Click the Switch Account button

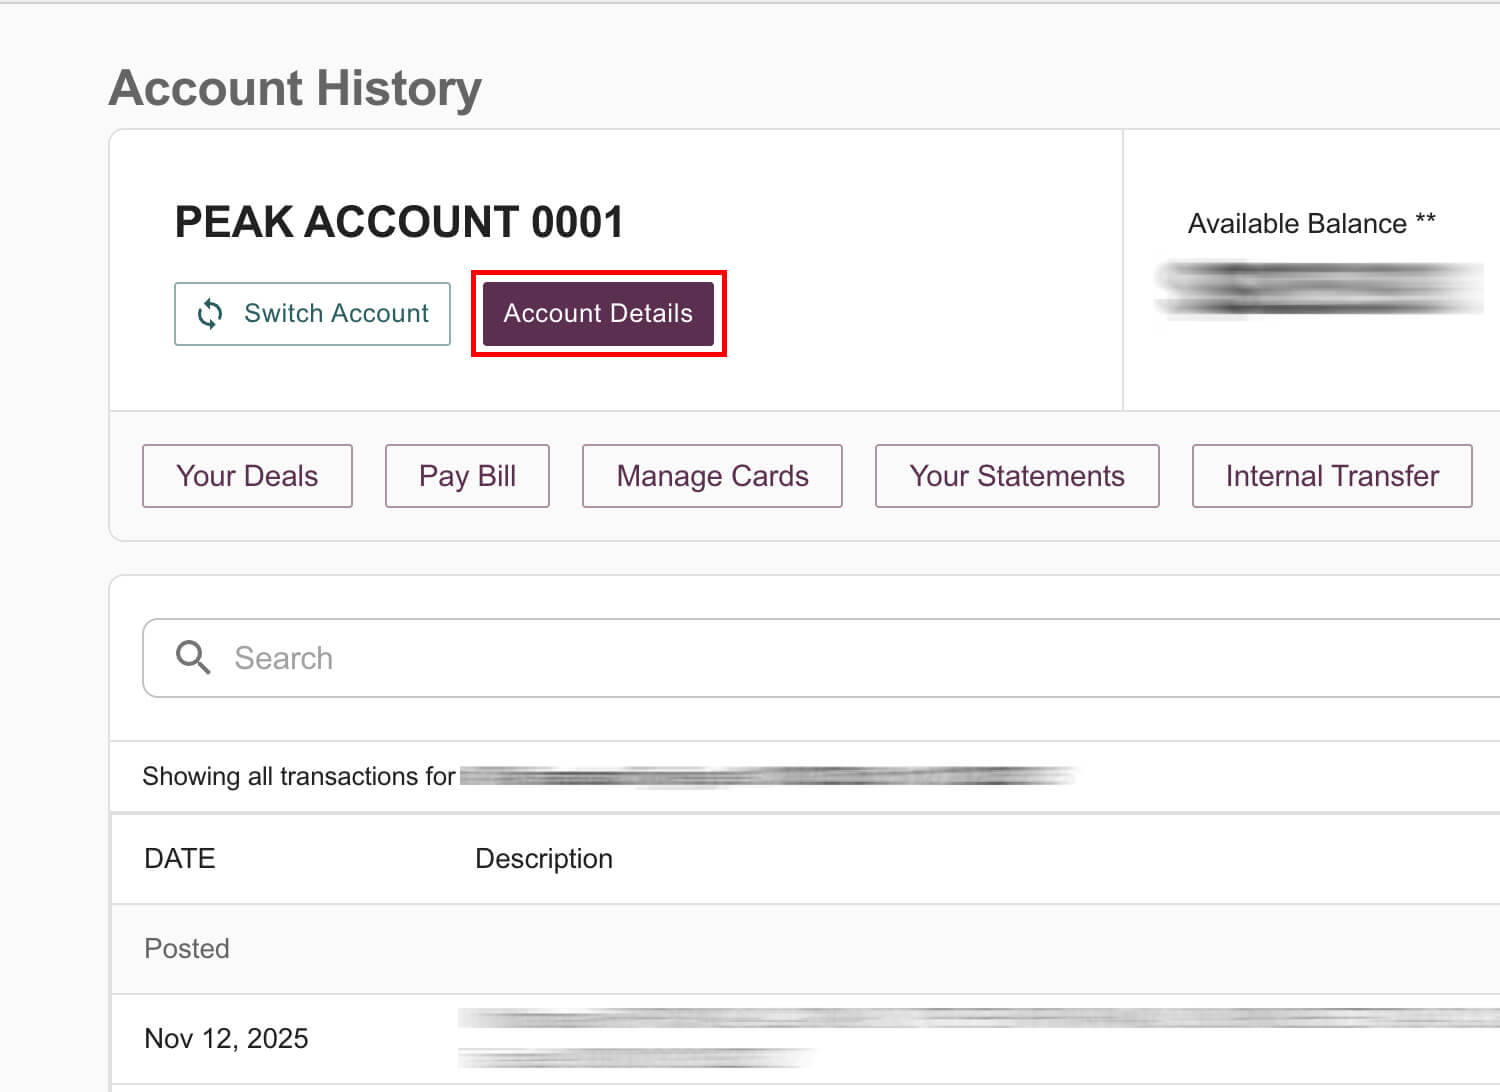coord(312,313)
